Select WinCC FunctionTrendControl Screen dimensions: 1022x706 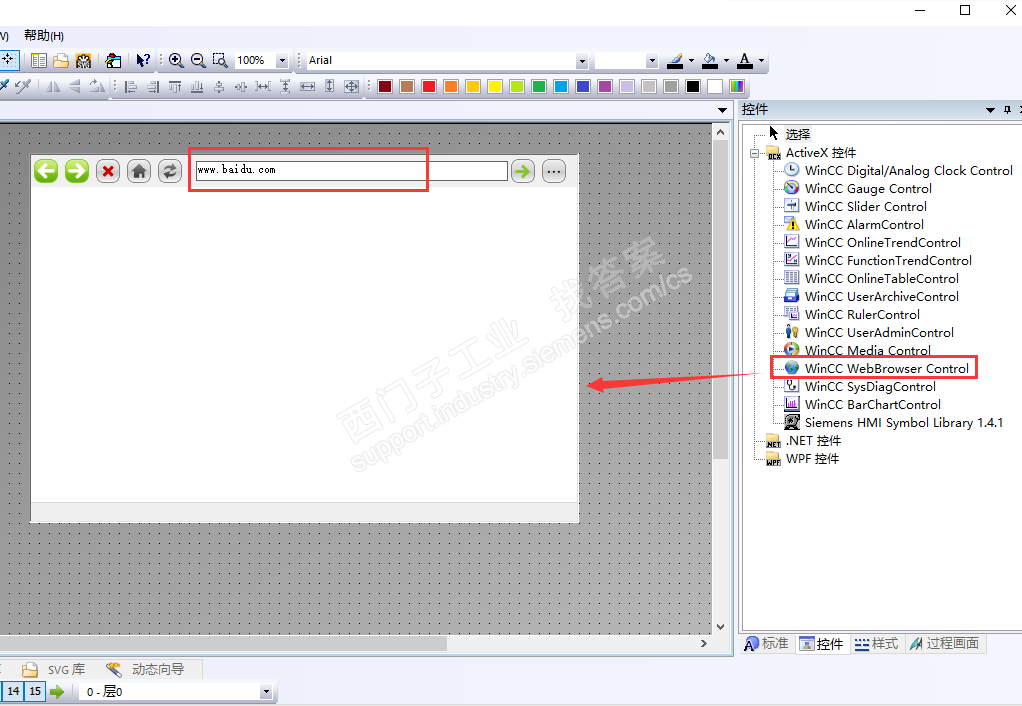[888, 261]
